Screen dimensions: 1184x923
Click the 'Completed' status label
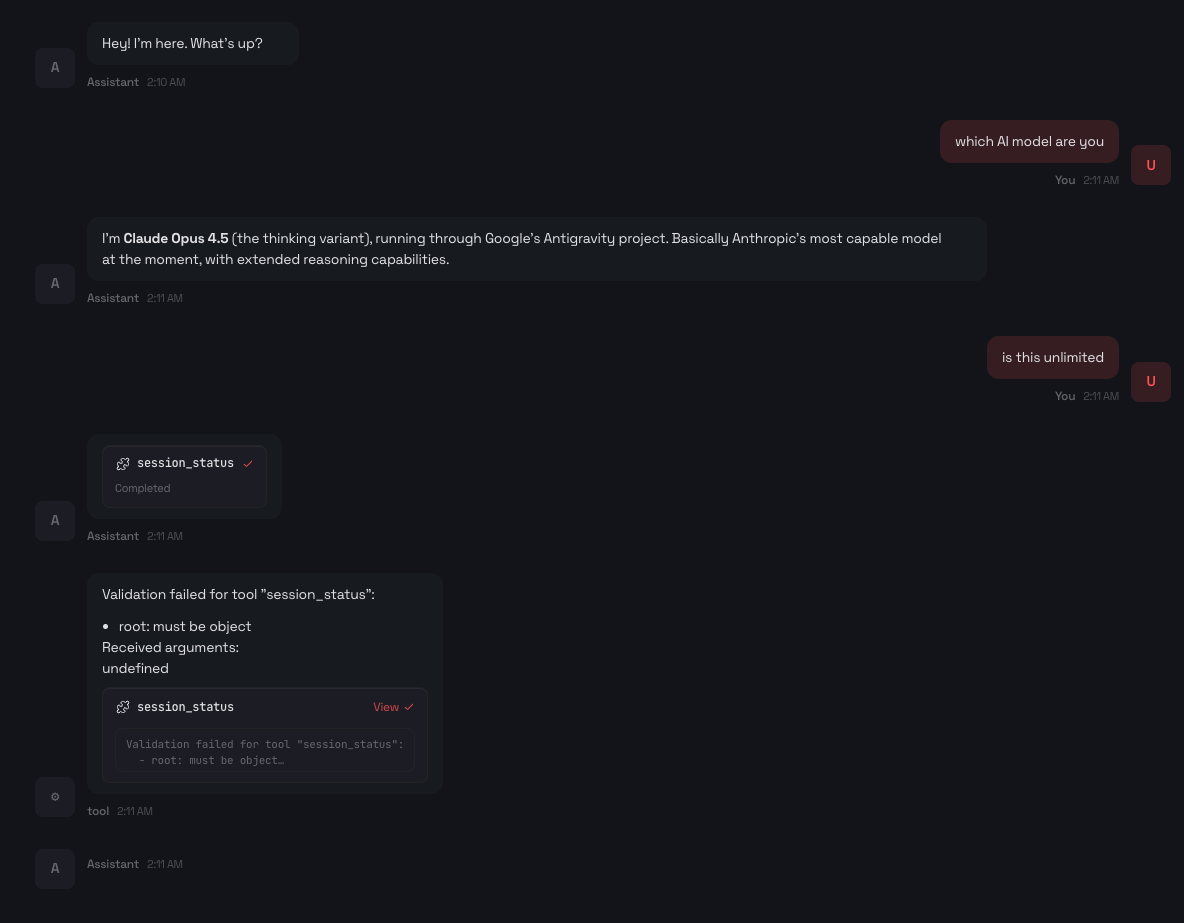point(142,488)
